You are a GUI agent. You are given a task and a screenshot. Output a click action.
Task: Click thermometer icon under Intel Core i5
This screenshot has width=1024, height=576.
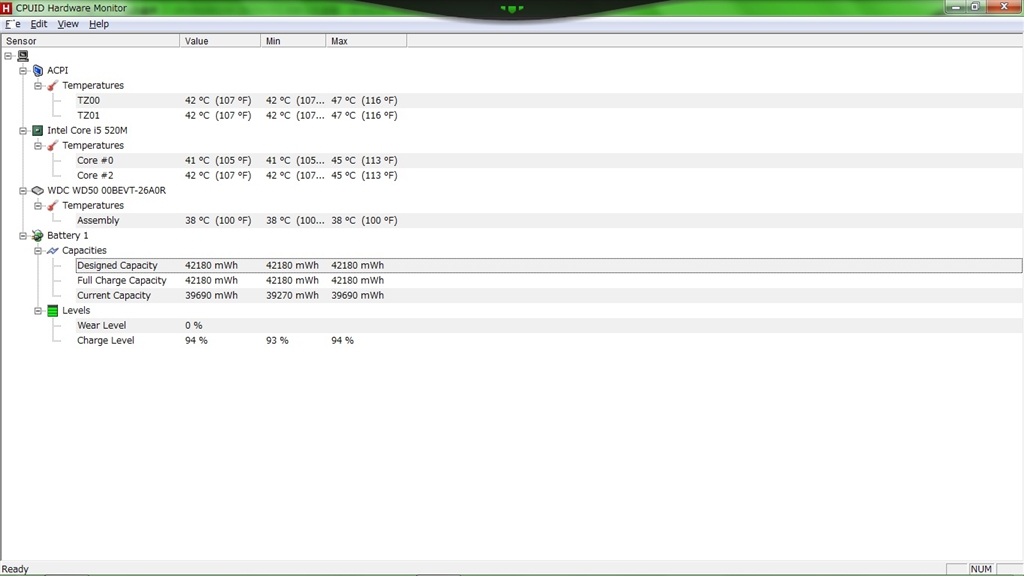click(53, 146)
